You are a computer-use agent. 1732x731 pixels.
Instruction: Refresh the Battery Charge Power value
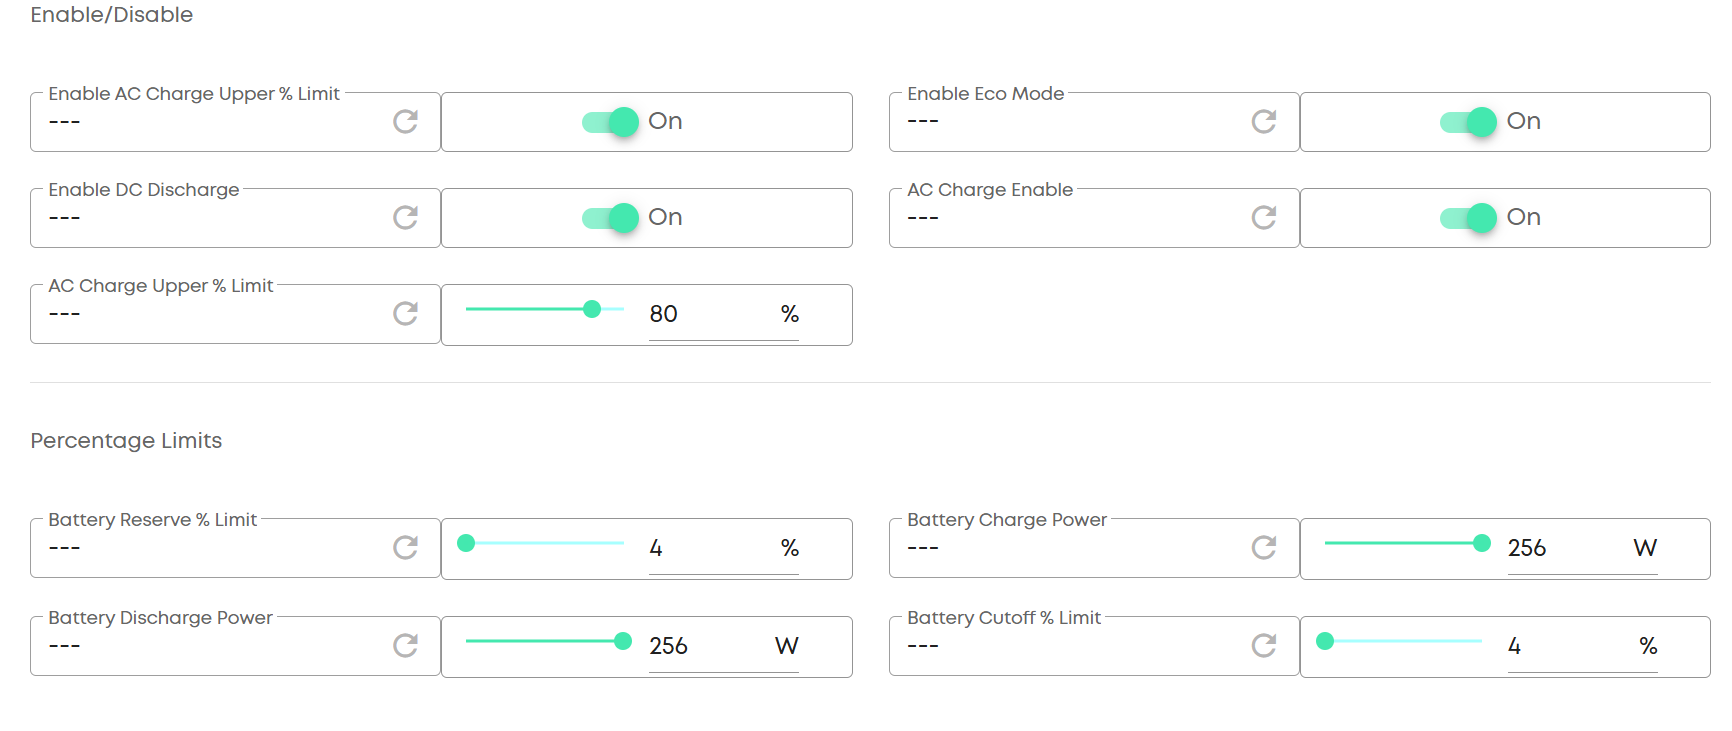pyautogui.click(x=1264, y=548)
